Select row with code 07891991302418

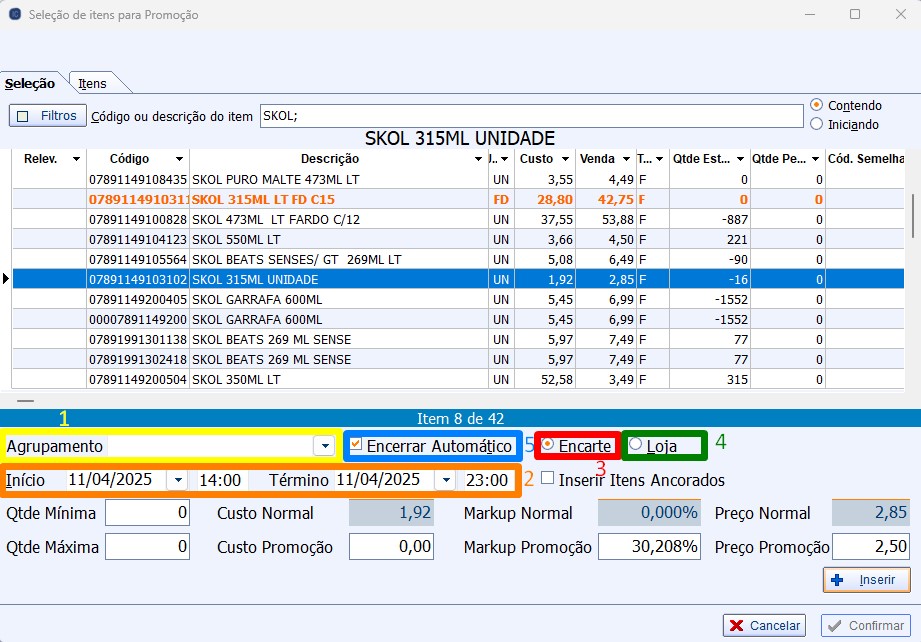[x=458, y=359]
